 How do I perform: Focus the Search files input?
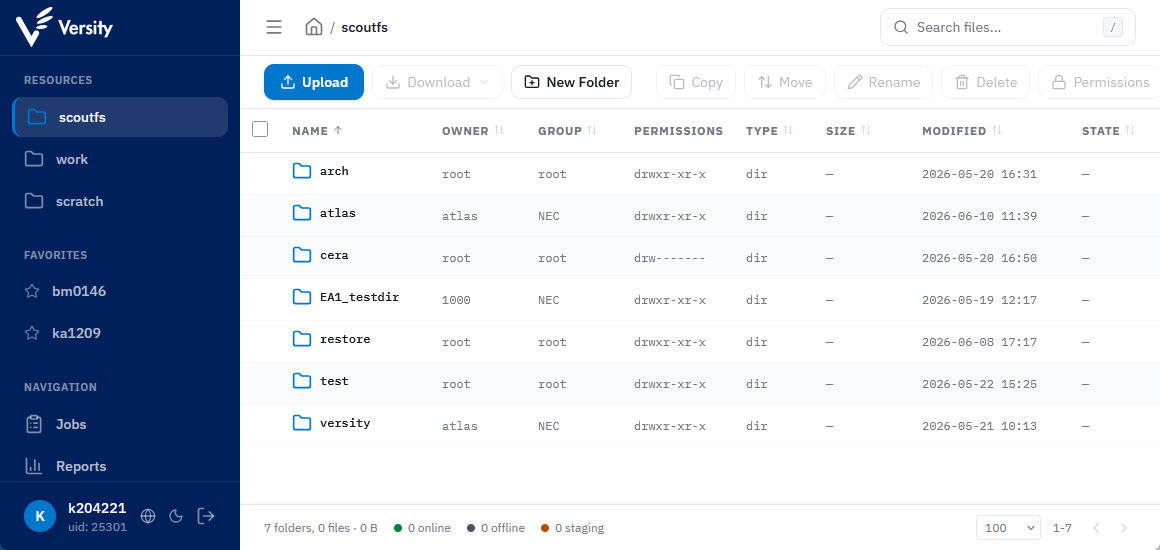[x=1008, y=27]
